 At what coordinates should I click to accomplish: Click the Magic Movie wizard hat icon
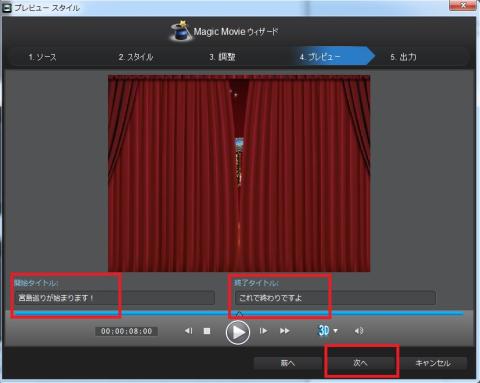[180, 31]
